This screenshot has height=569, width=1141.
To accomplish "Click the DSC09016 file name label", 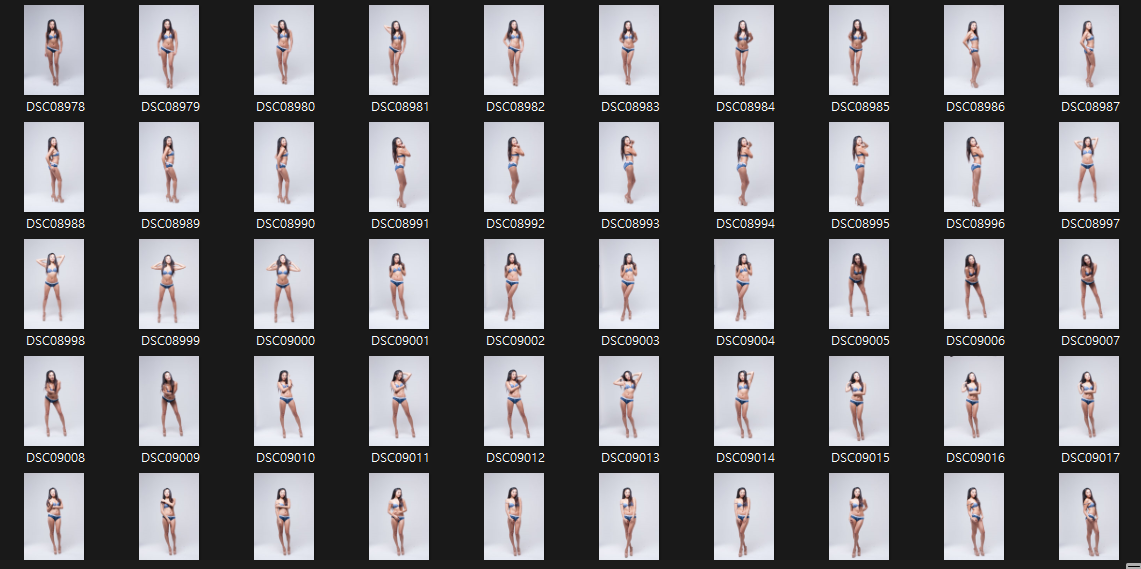I will coord(975,458).
